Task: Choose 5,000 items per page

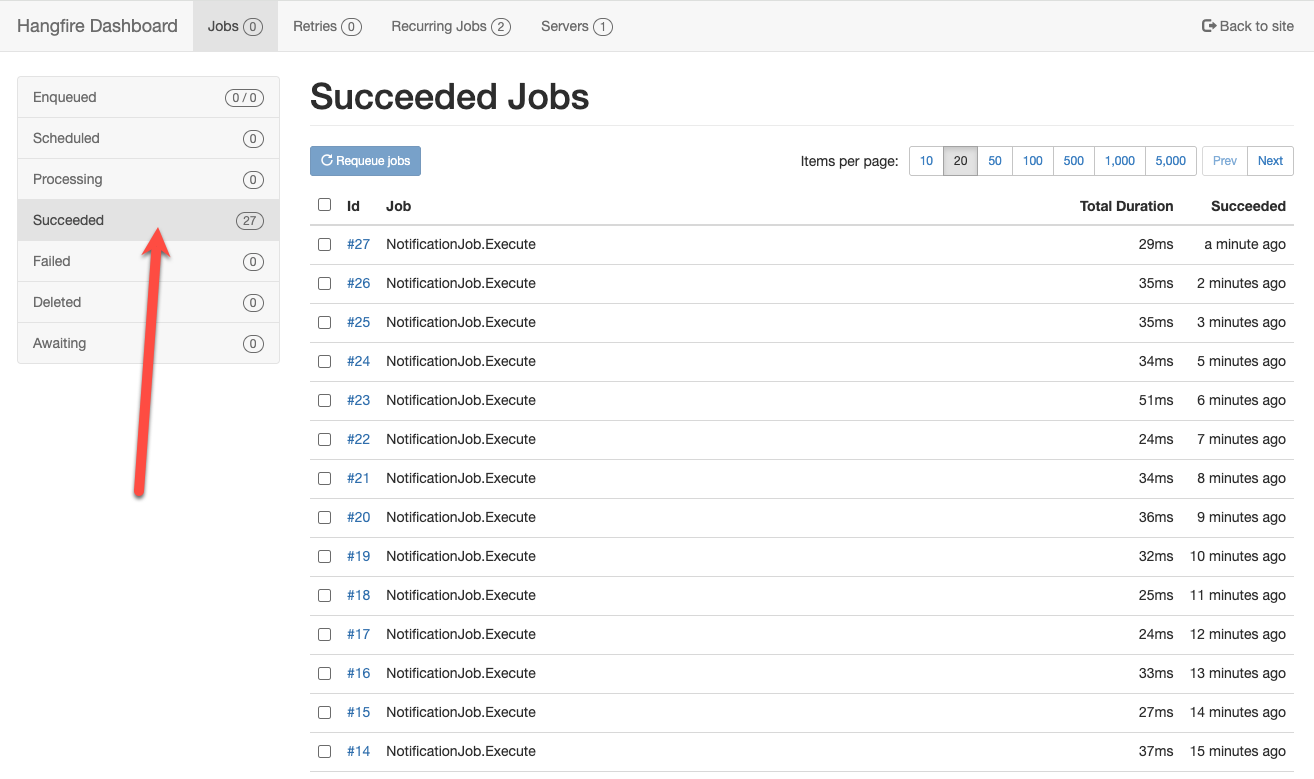Action: [x=1170, y=161]
